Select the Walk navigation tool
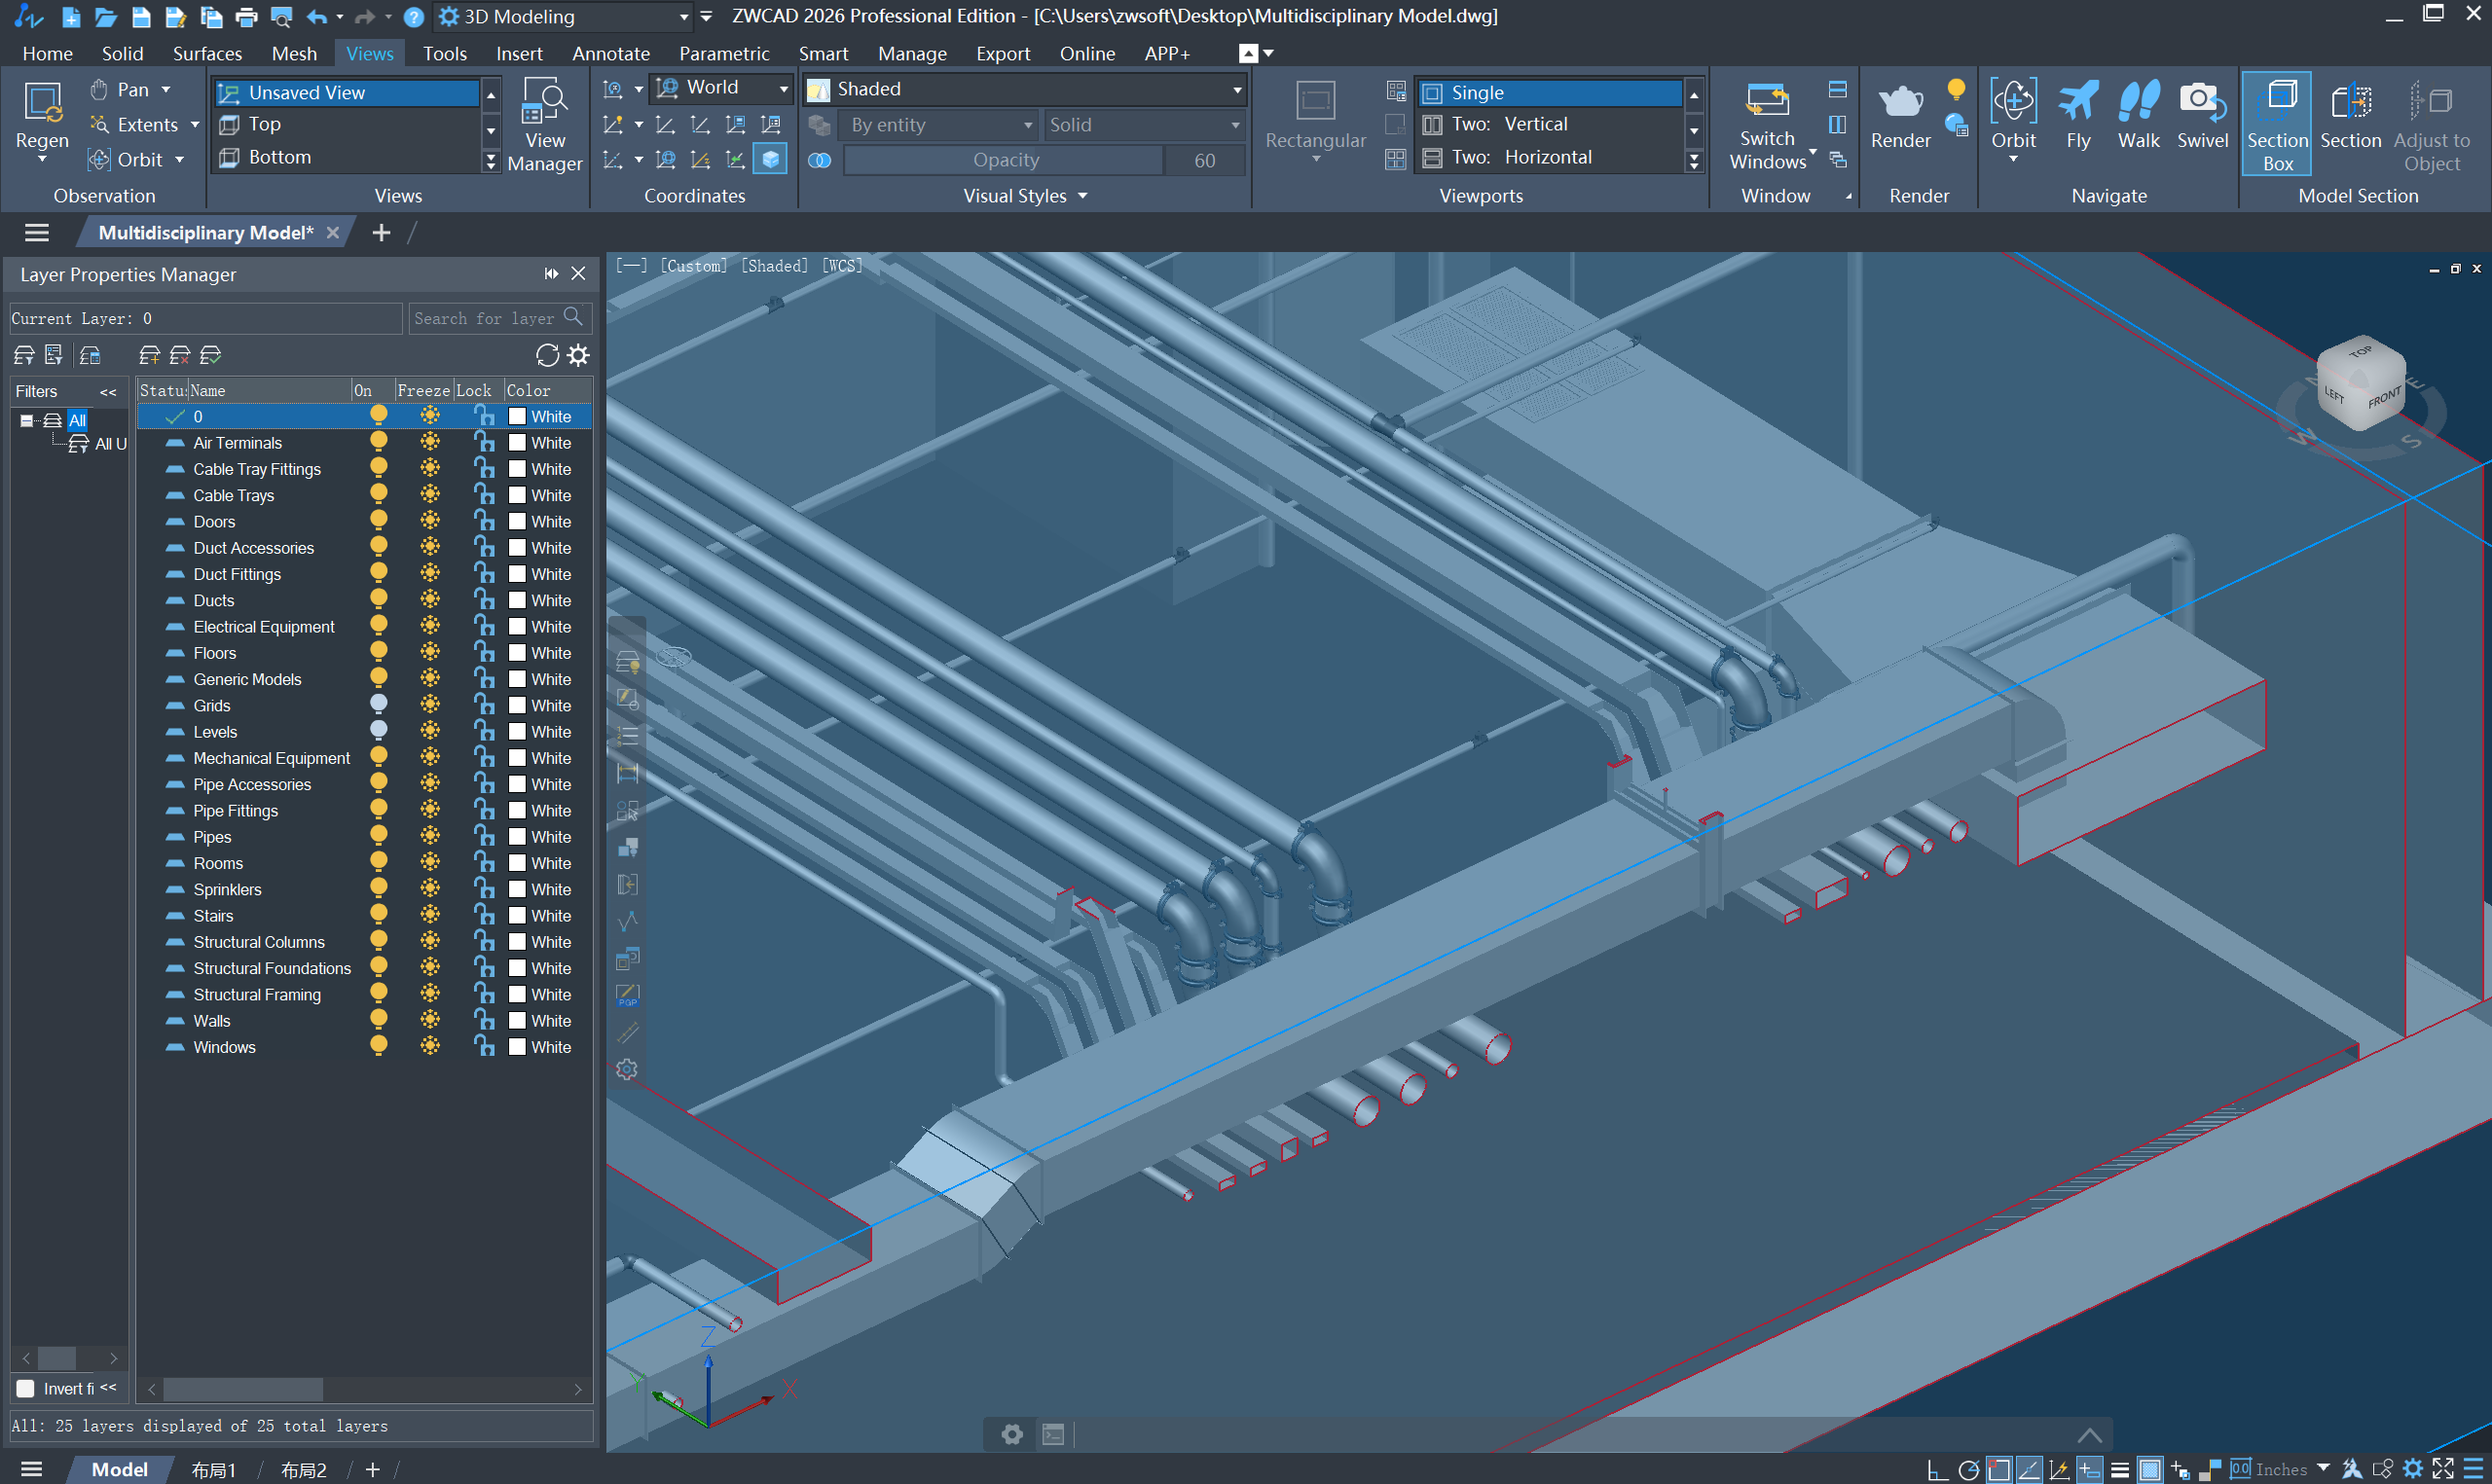 tap(2138, 115)
